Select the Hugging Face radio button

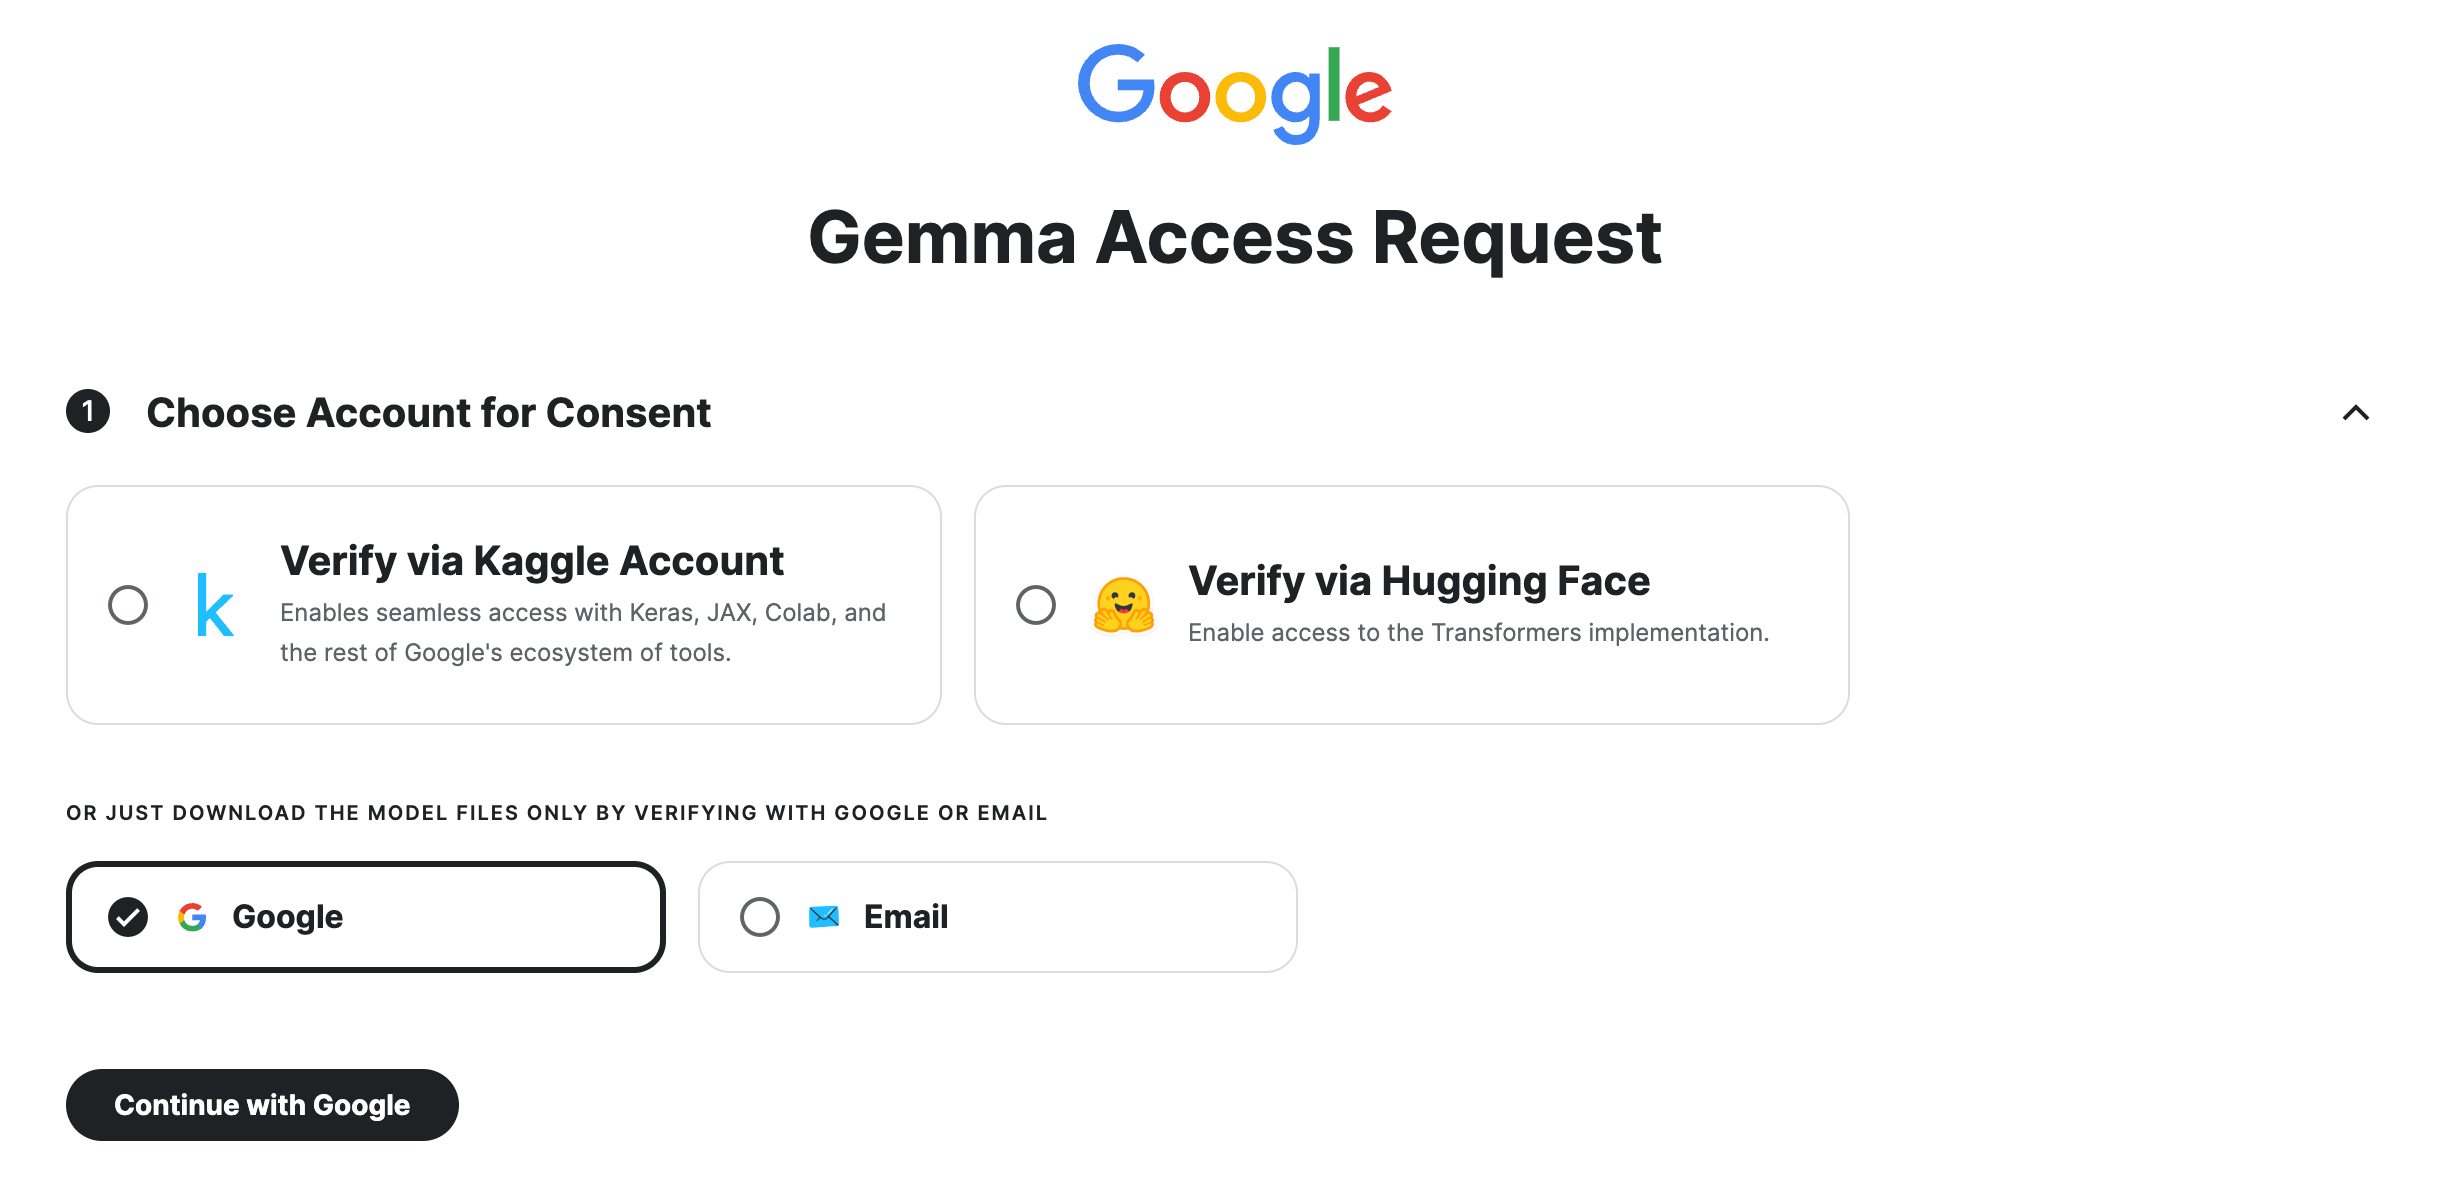point(1036,605)
